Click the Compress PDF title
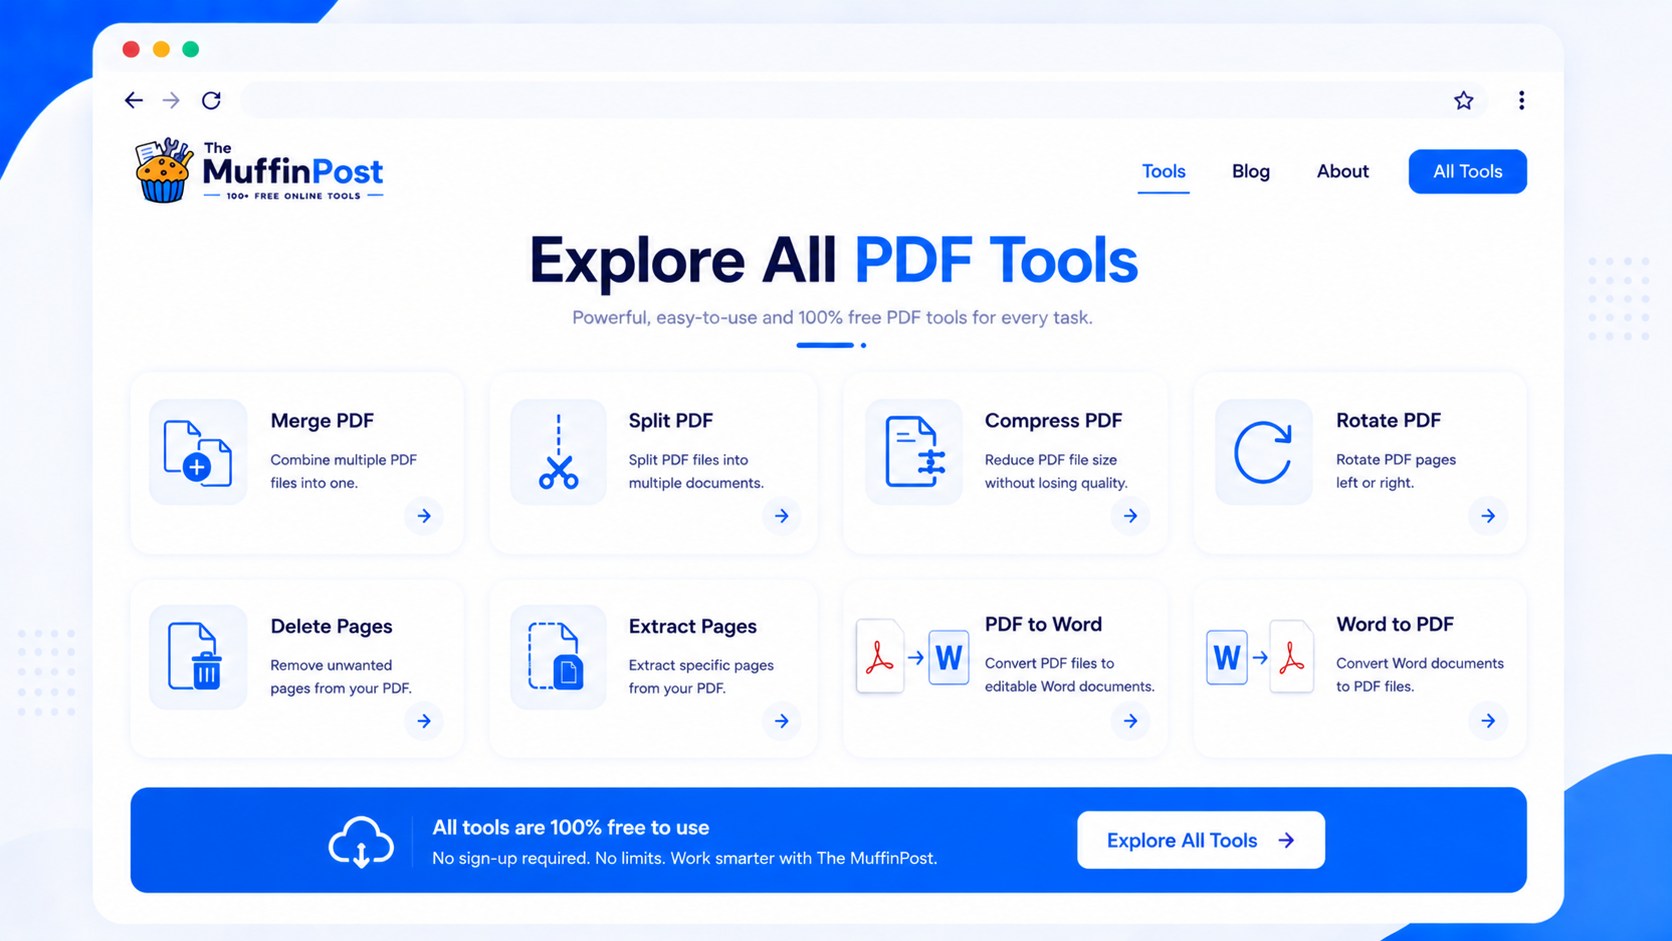Viewport: 1672px width, 941px height. coord(1053,421)
